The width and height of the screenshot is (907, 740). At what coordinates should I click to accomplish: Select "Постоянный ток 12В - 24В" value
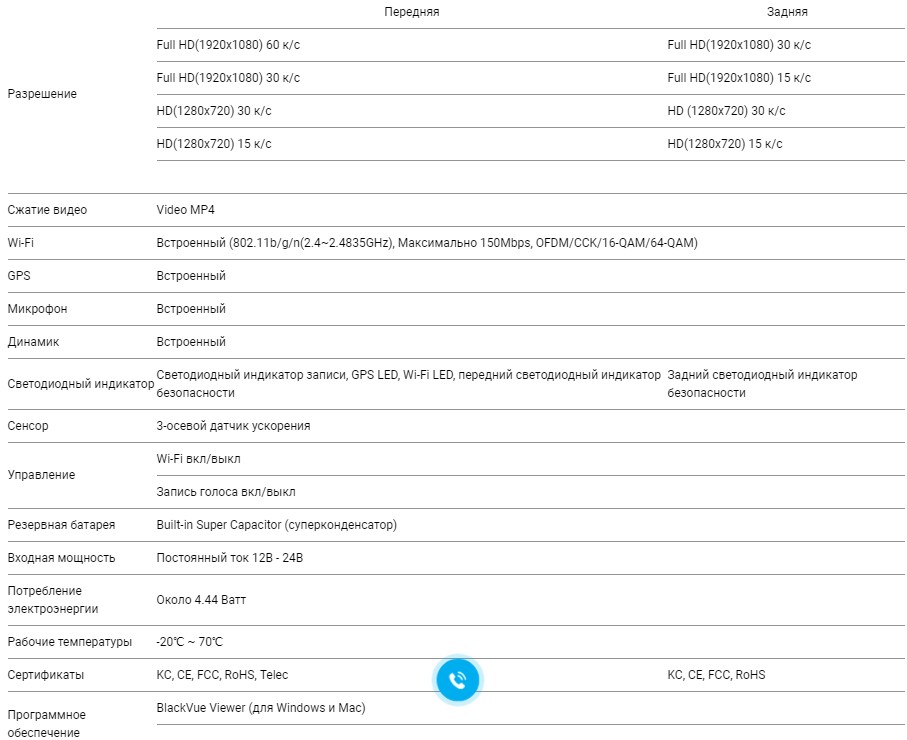click(x=229, y=558)
